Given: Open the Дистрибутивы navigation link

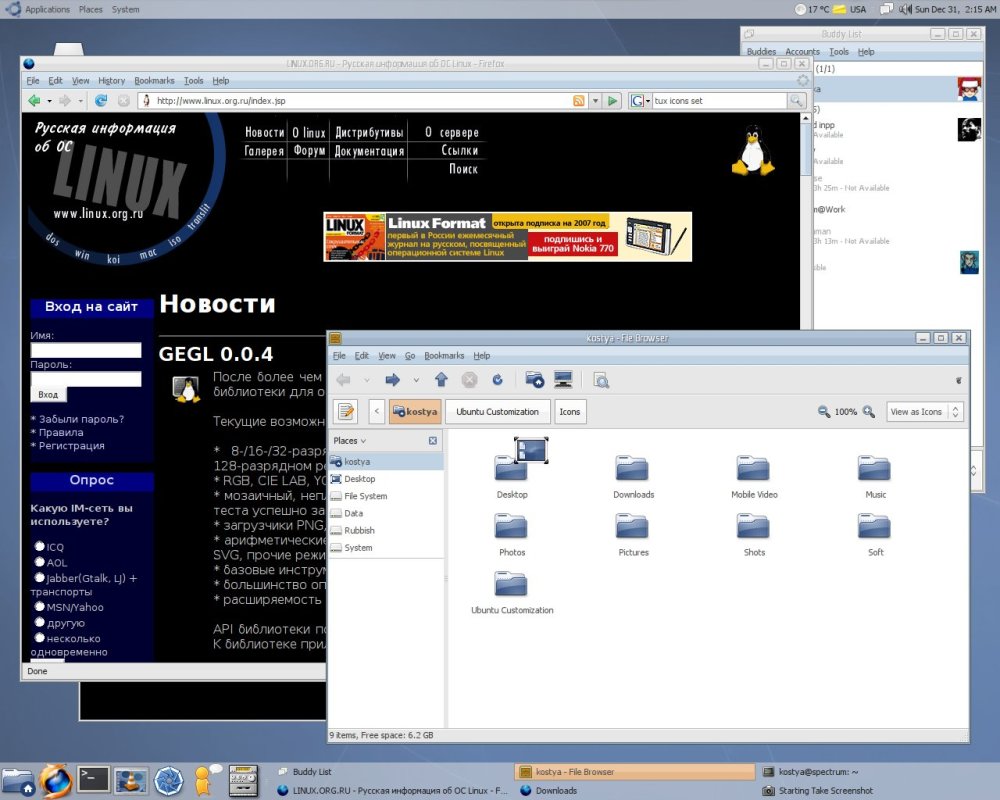Looking at the screenshot, I should coord(369,132).
